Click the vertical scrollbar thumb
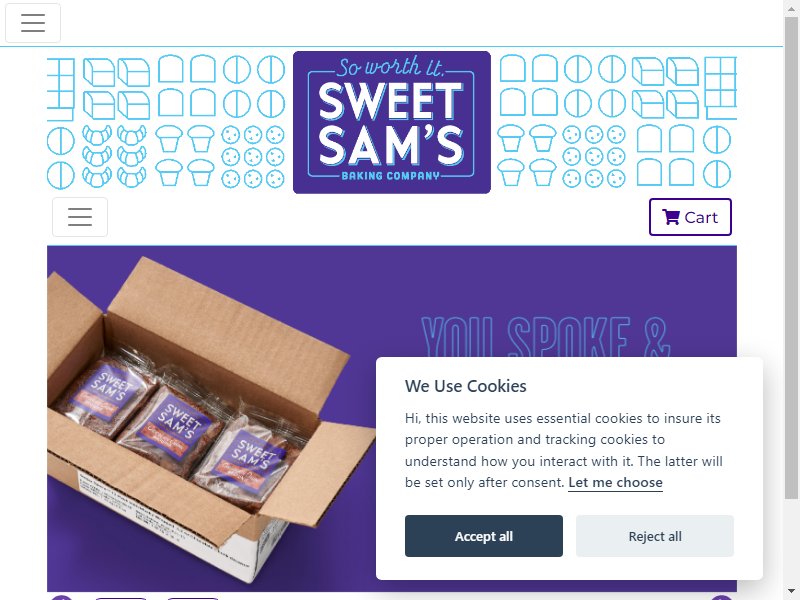Screen dimensions: 800x600 pos(791,258)
